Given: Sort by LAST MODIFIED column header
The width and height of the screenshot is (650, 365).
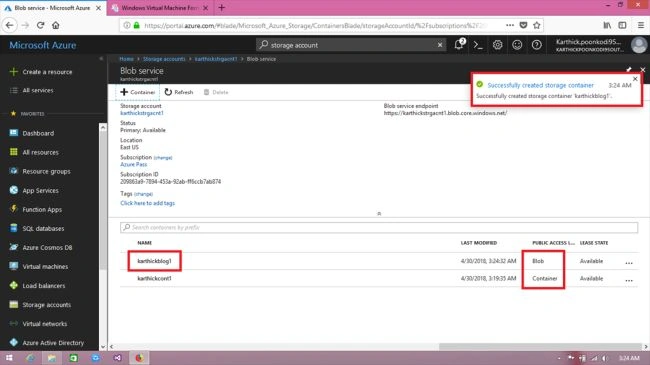Looking at the screenshot, I should click(479, 243).
